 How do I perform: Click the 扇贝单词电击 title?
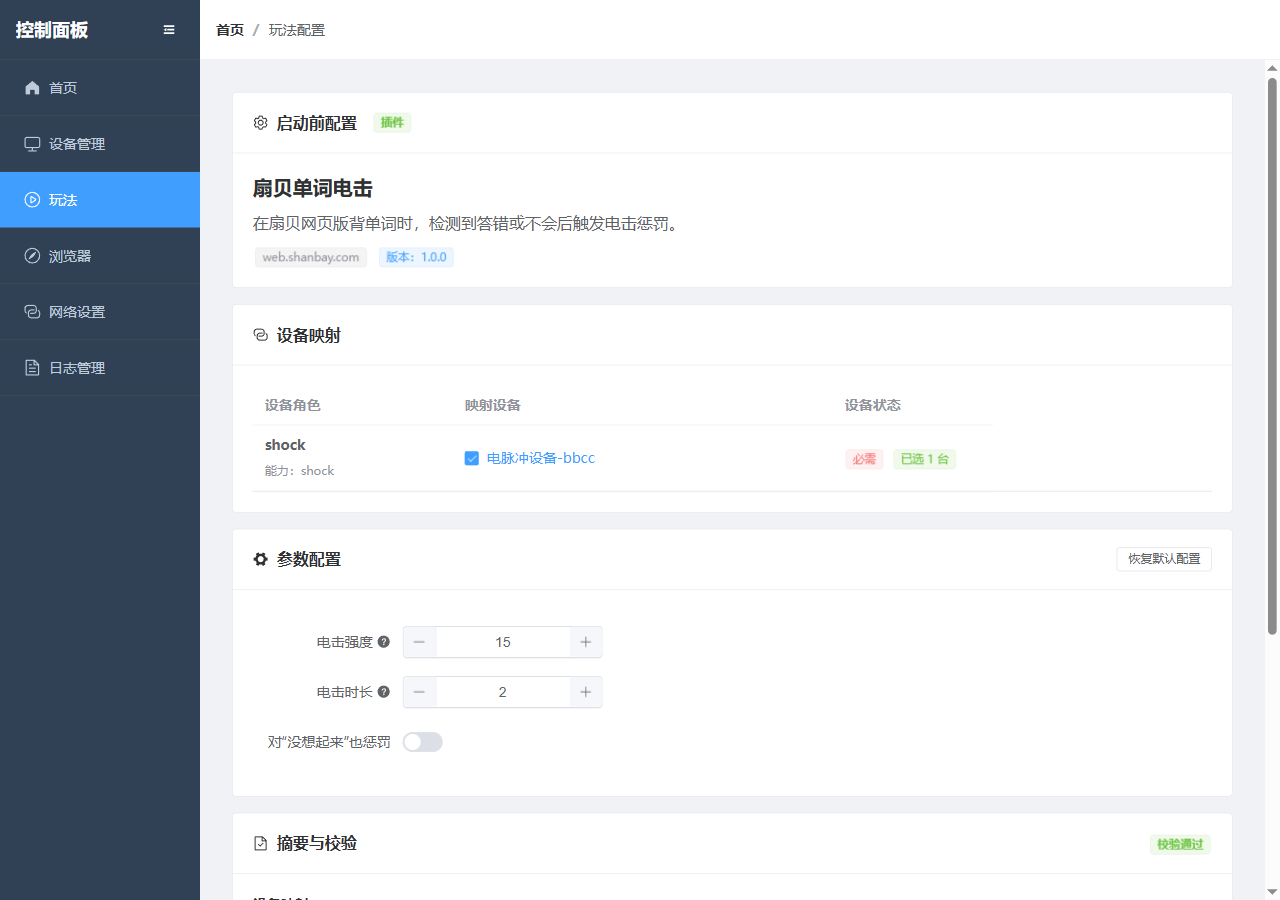pos(313,189)
